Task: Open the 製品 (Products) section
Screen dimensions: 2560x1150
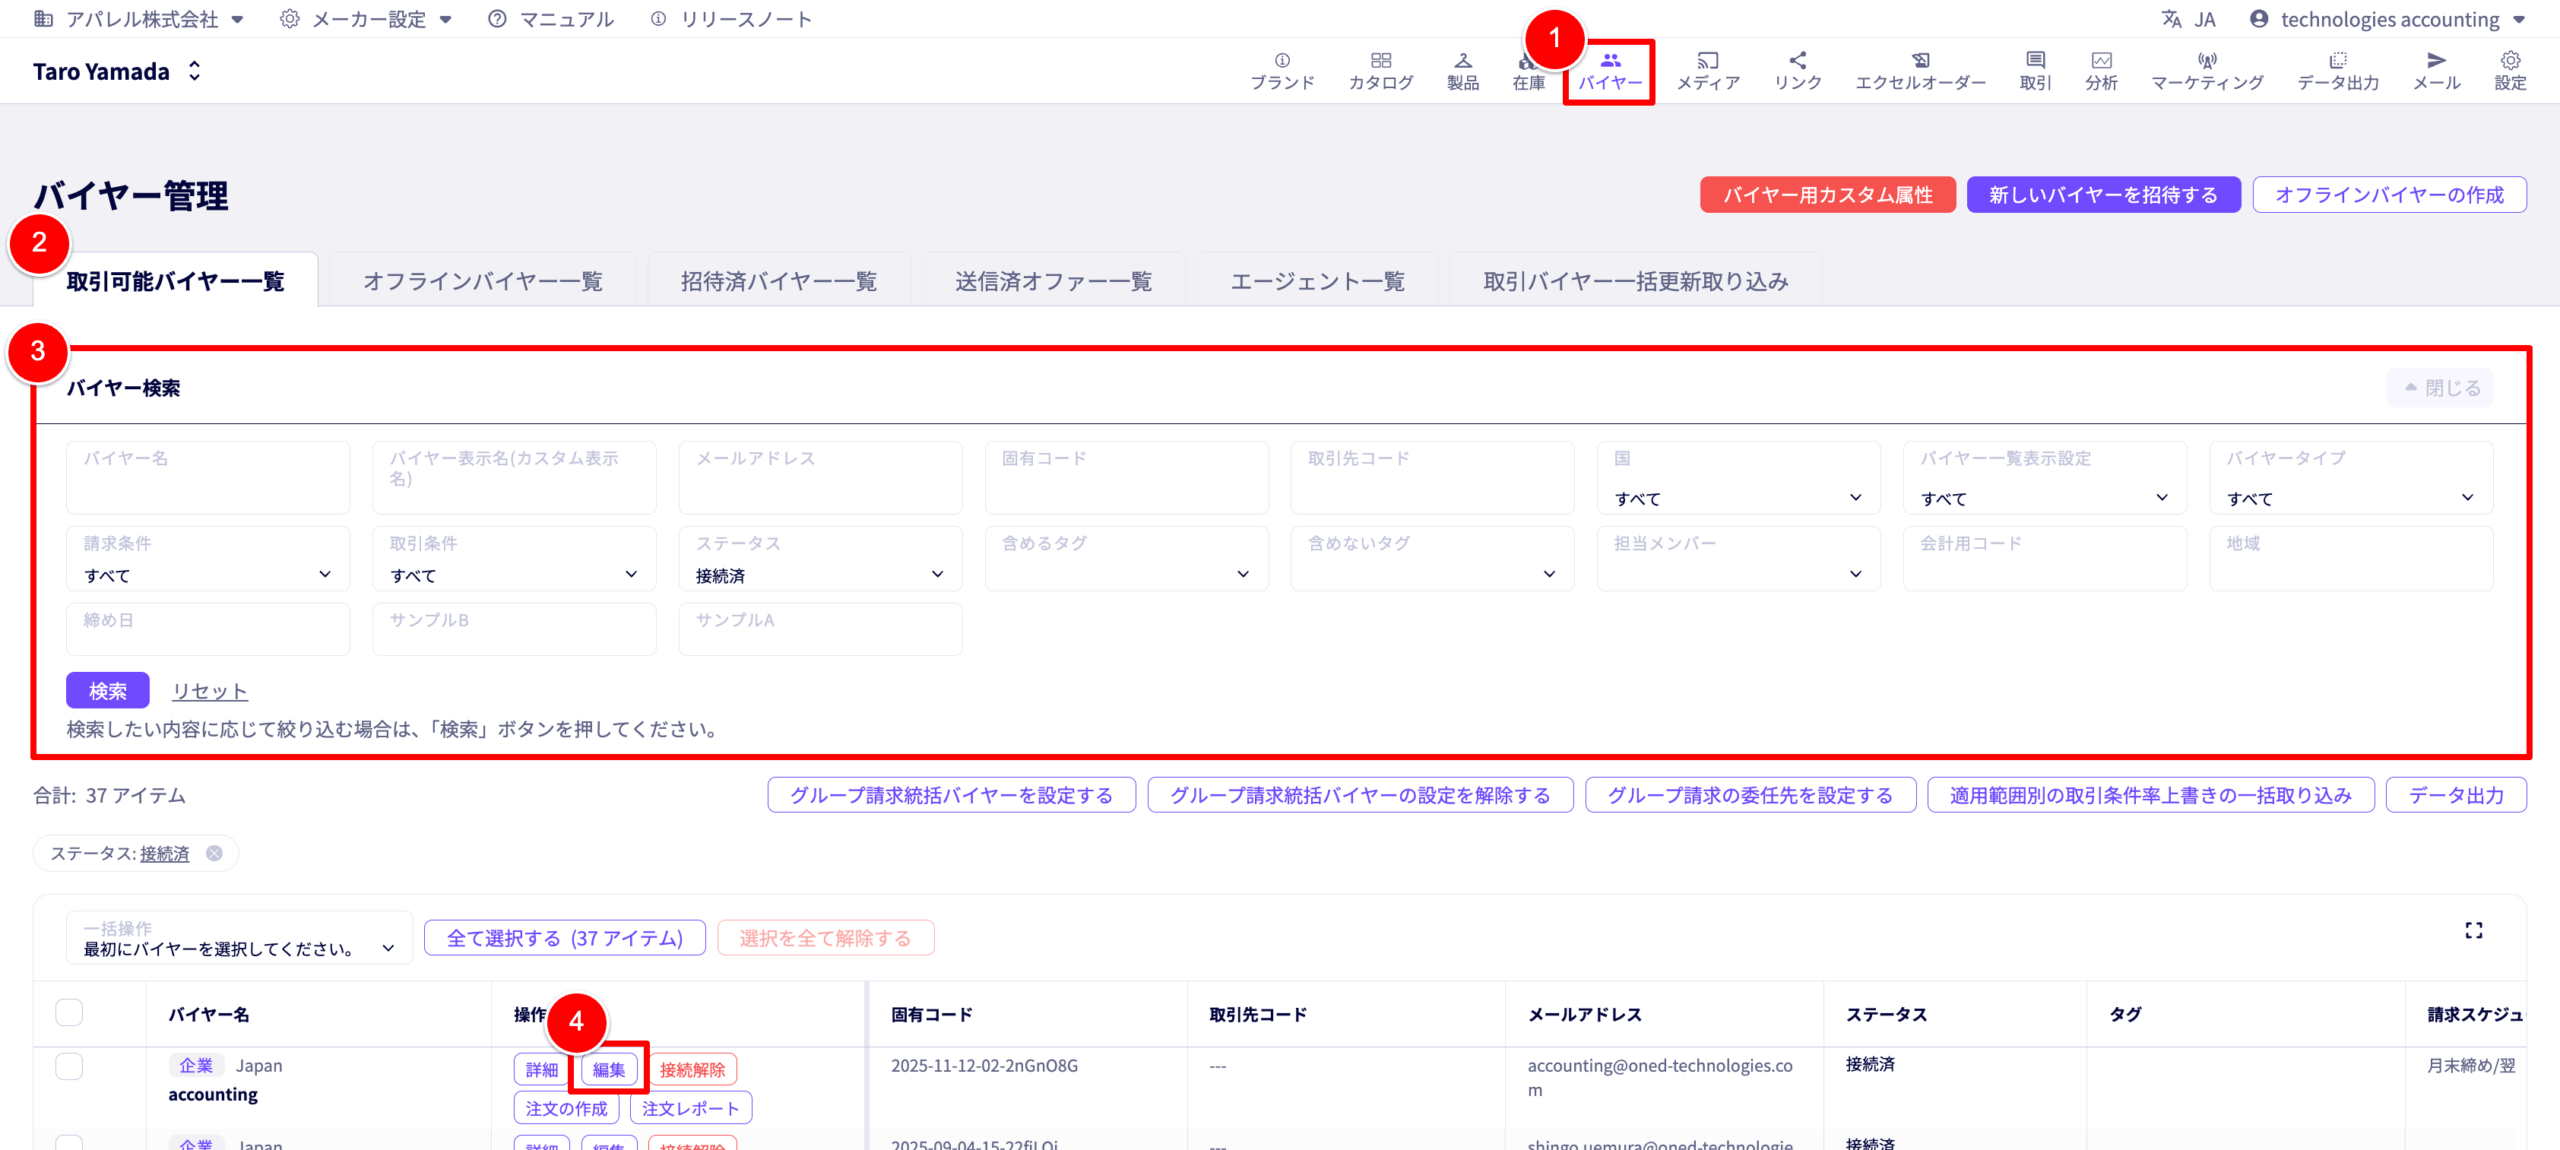Action: tap(1462, 70)
